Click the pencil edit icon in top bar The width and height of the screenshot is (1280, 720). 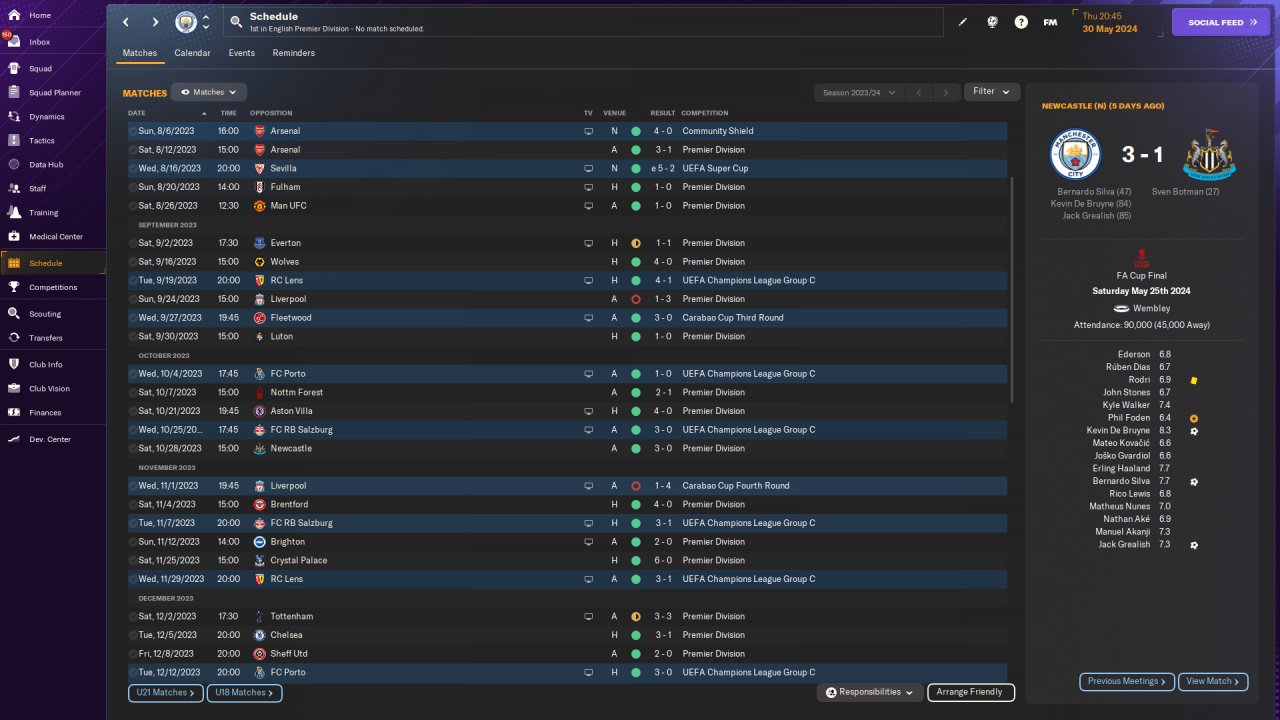coord(963,22)
